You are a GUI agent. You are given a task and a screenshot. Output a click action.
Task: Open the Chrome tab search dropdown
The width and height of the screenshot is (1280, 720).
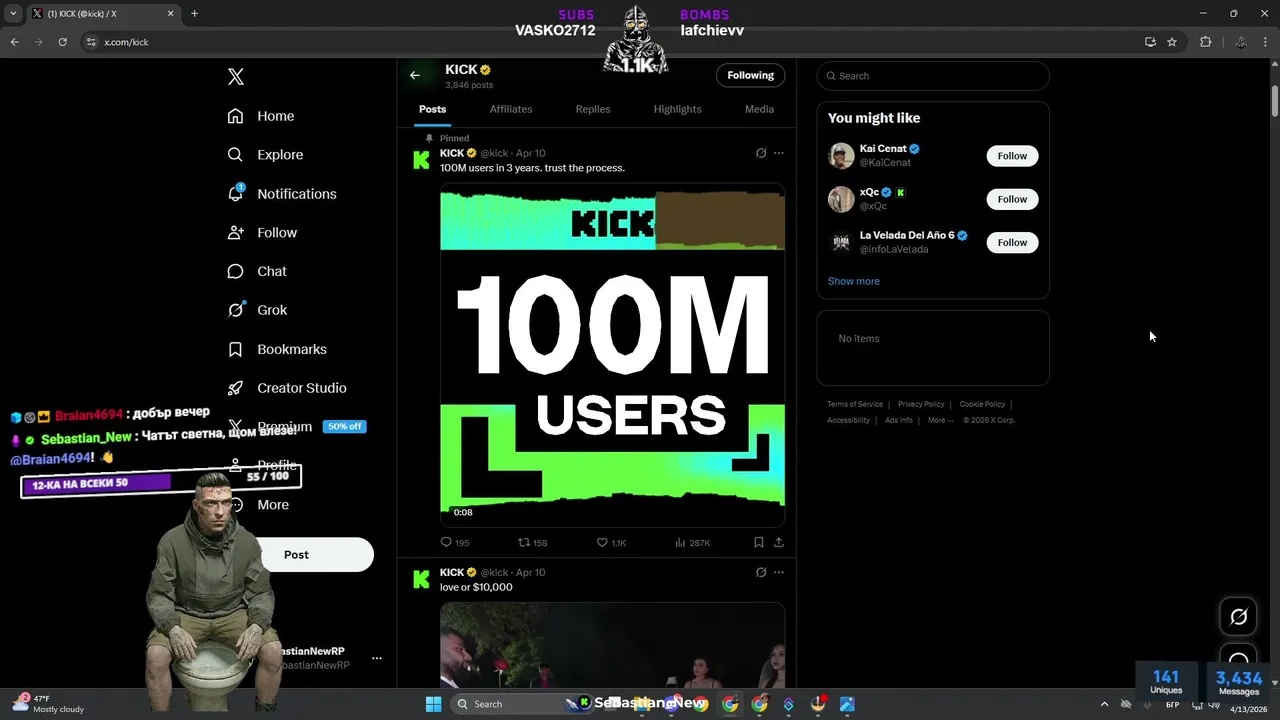13,13
